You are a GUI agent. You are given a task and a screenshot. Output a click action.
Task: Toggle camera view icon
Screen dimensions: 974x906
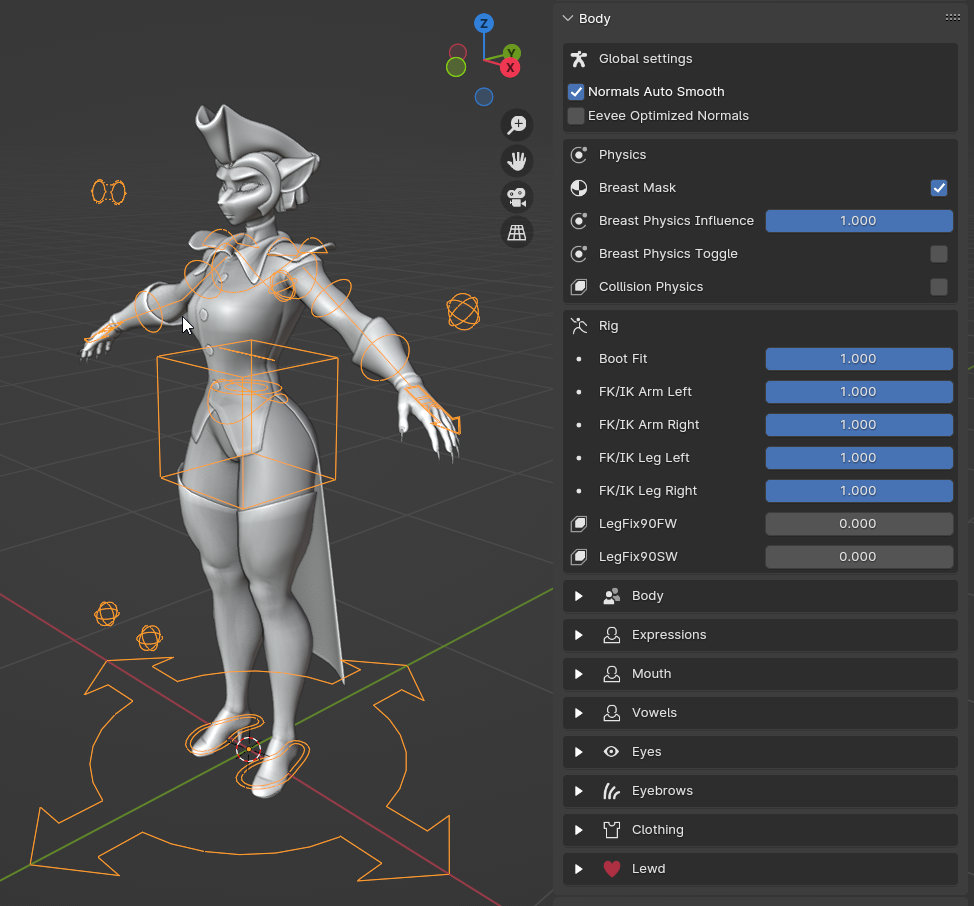[517, 197]
